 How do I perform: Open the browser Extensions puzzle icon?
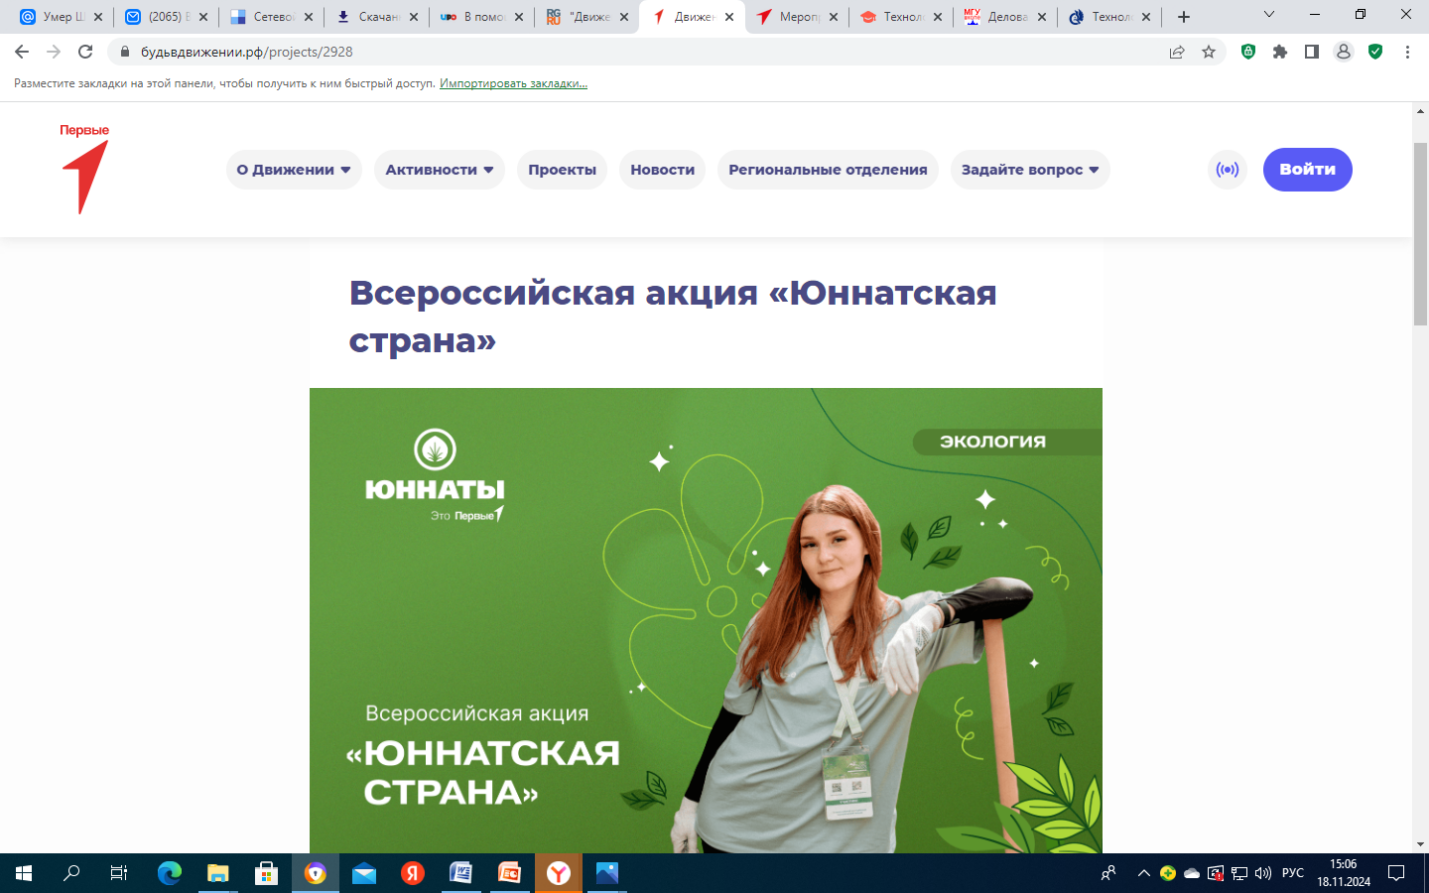tap(1280, 52)
